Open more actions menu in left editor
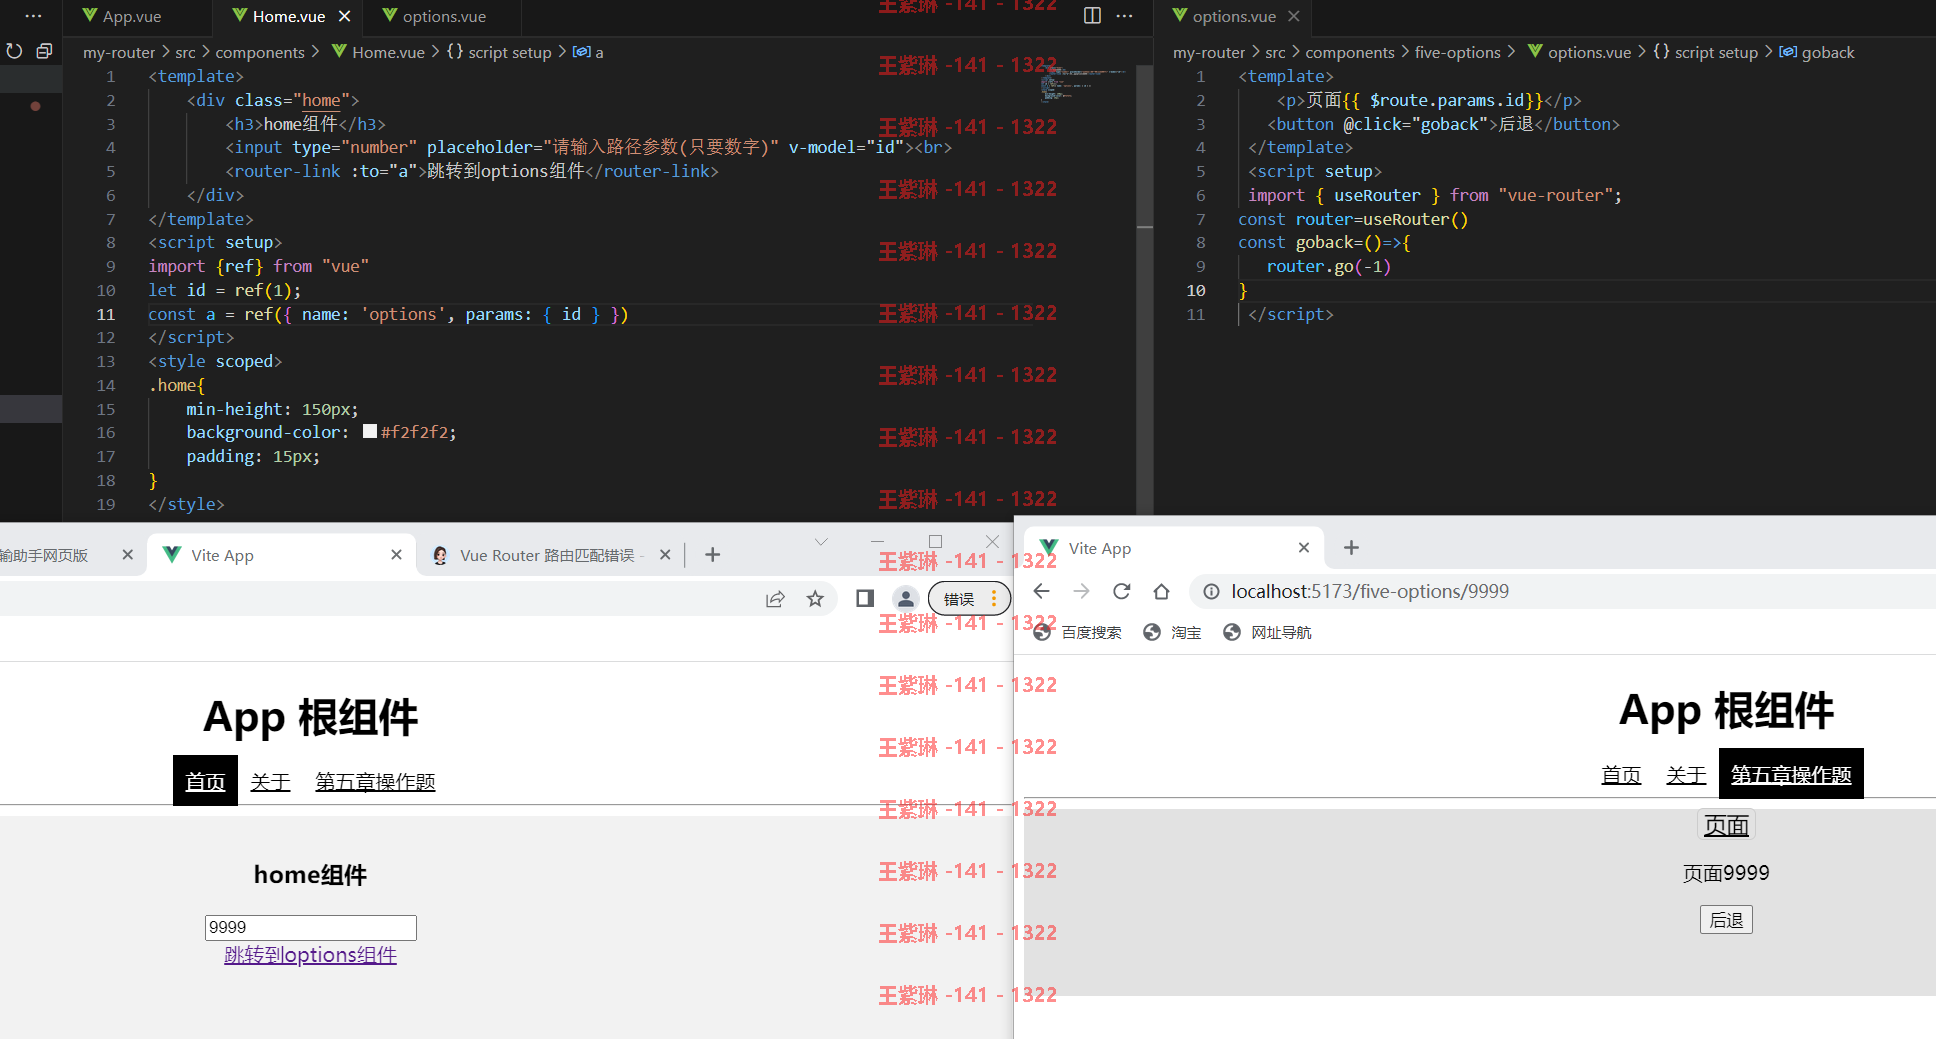 coord(1125,15)
